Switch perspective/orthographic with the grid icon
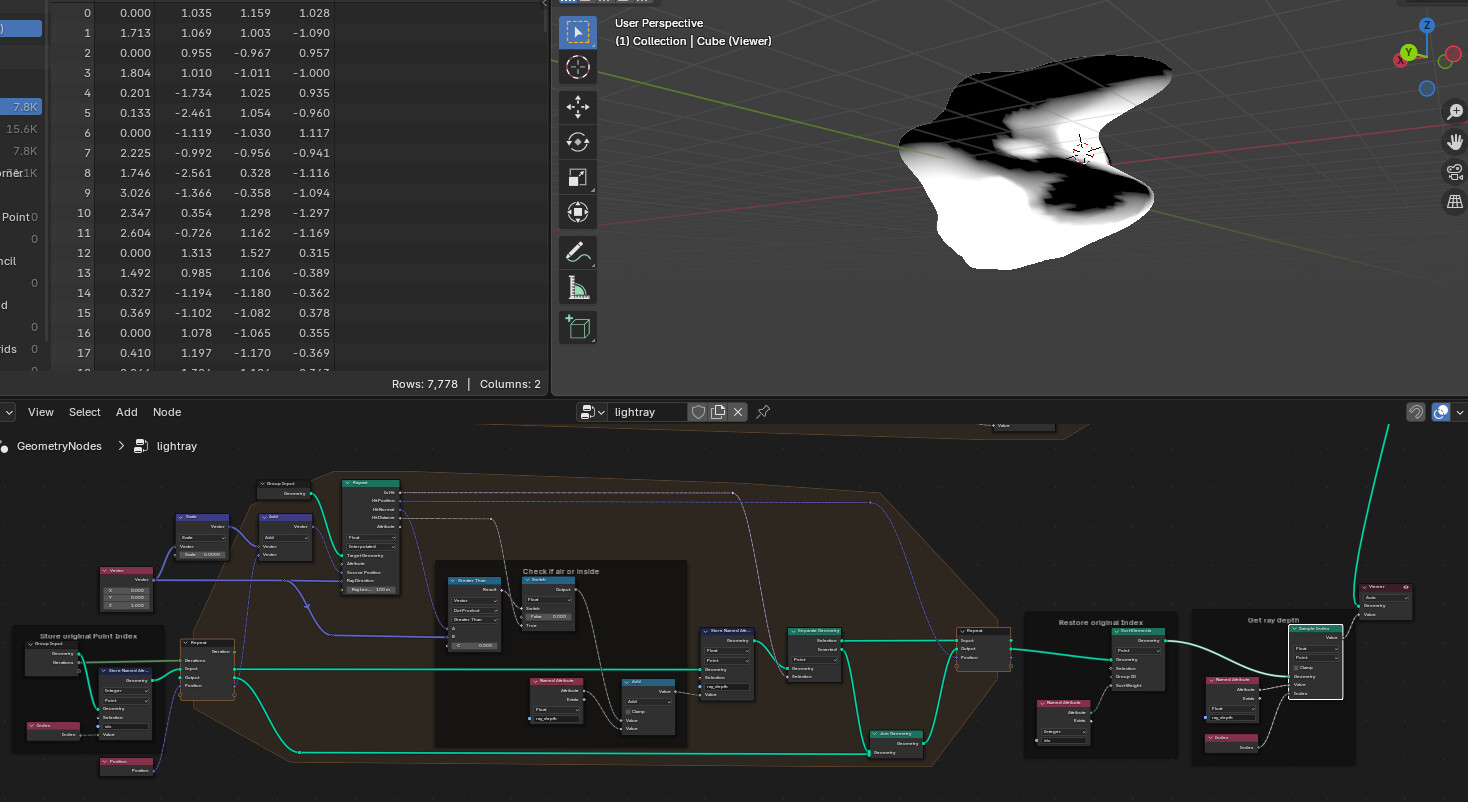 (x=1455, y=202)
